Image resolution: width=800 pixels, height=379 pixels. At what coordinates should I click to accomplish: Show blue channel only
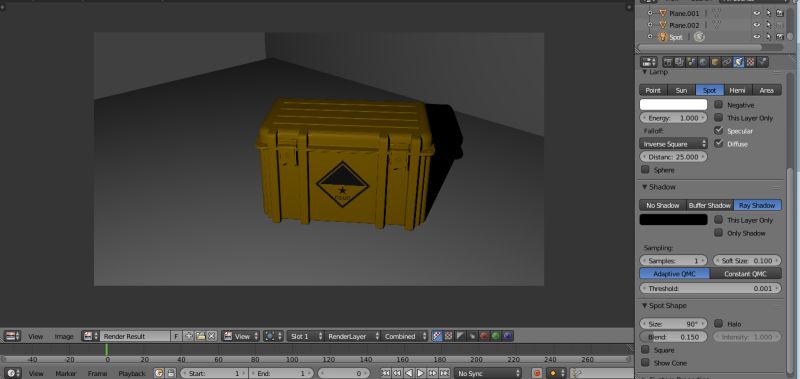pyautogui.click(x=507, y=336)
